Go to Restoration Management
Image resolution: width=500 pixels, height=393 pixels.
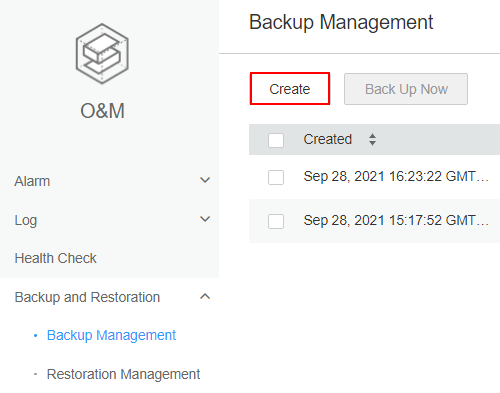pyautogui.click(x=123, y=374)
